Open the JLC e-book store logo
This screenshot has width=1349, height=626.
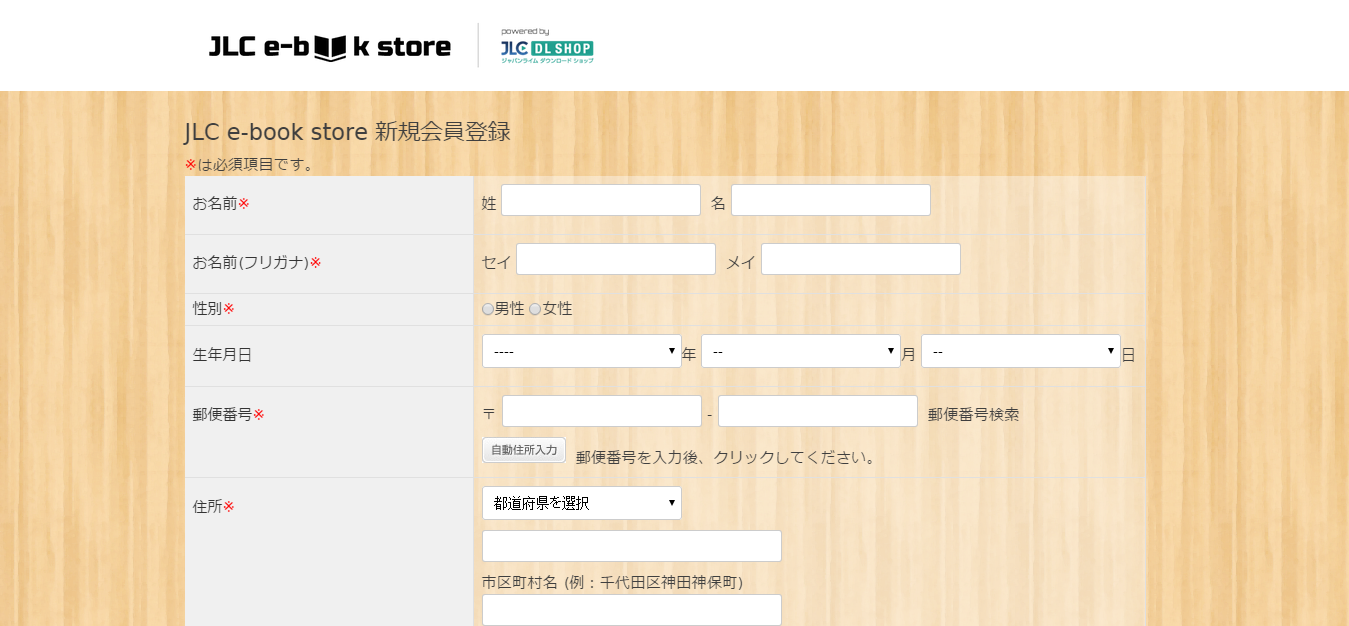click(x=330, y=46)
